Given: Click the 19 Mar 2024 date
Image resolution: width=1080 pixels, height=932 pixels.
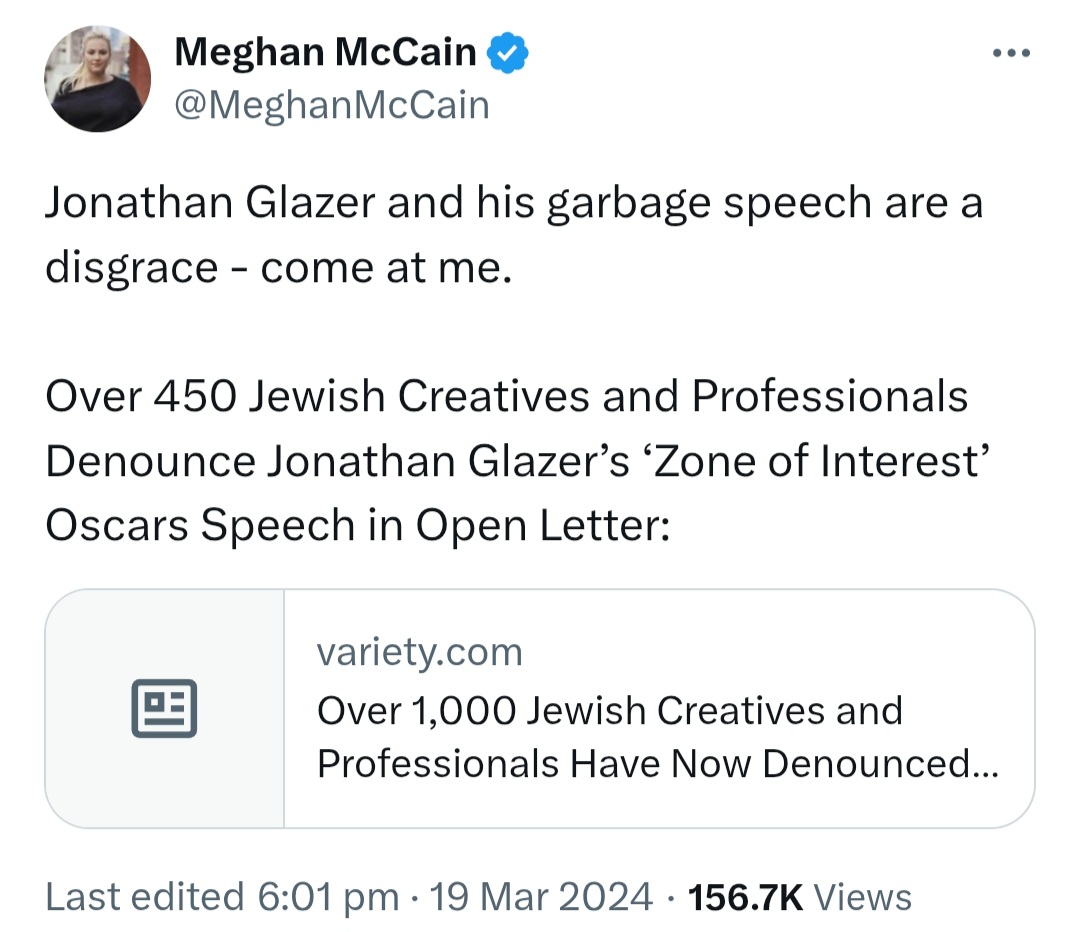Looking at the screenshot, I should 541,897.
